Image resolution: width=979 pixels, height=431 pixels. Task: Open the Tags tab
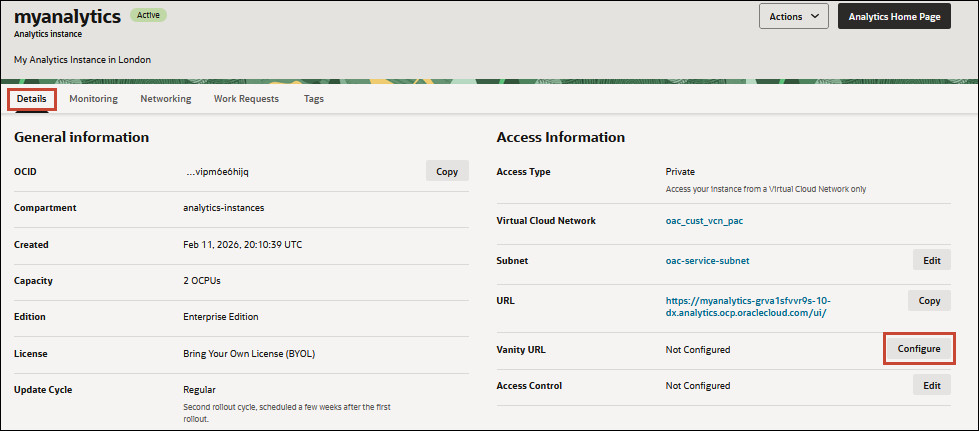click(x=313, y=99)
